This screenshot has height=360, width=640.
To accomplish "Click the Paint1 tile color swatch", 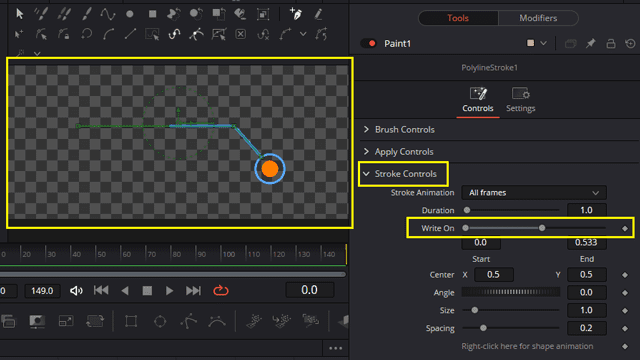I will click(x=530, y=43).
